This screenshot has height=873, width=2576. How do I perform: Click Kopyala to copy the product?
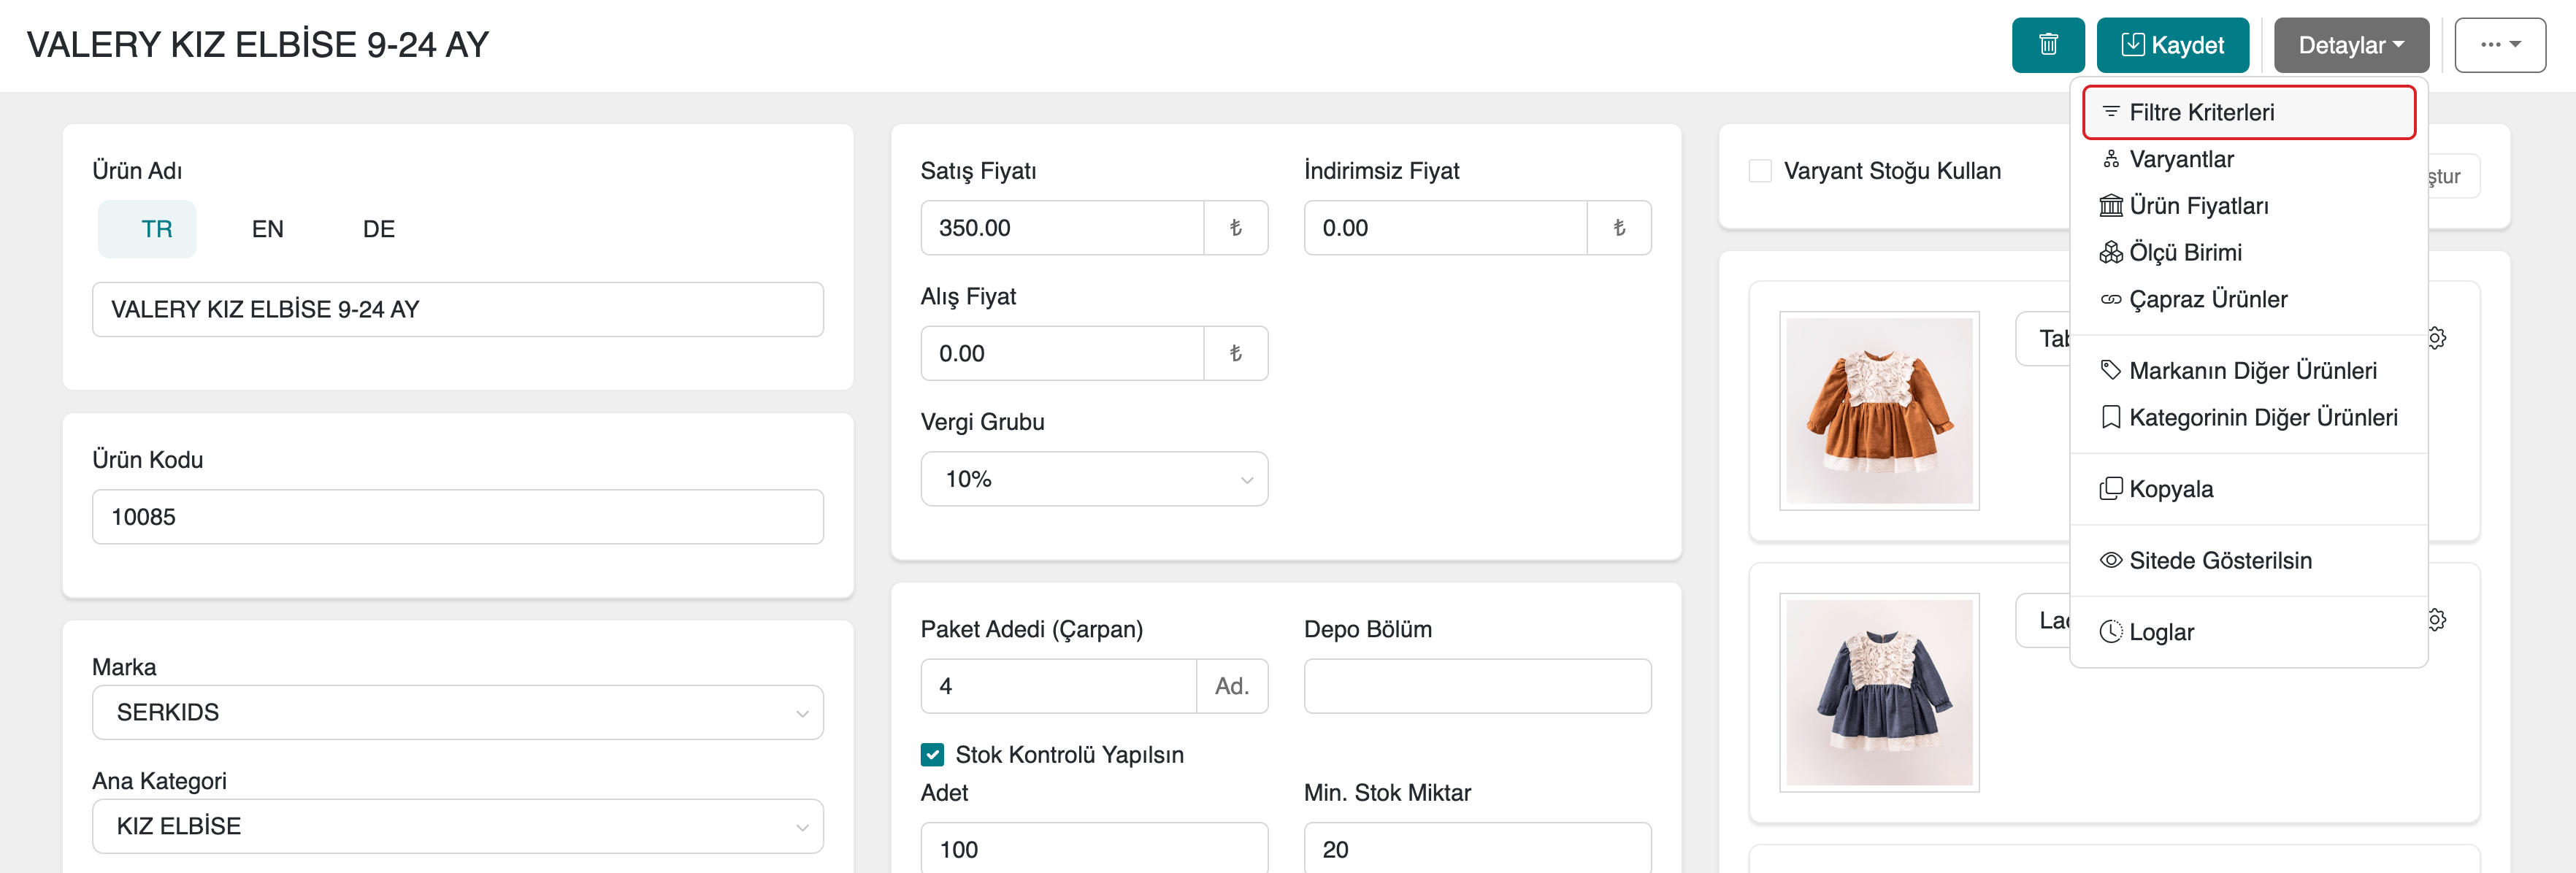pos(2170,489)
